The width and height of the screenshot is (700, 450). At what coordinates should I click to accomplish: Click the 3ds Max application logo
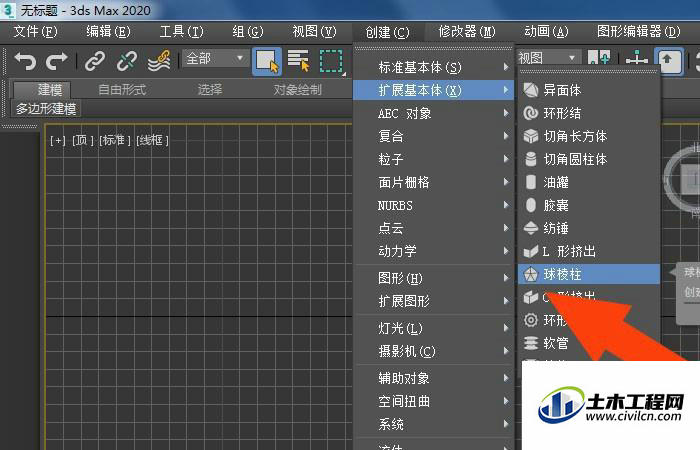point(8,10)
